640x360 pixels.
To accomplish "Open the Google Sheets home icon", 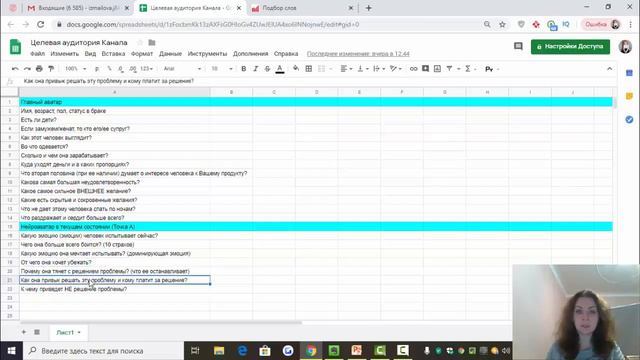I will pos(16,47).
